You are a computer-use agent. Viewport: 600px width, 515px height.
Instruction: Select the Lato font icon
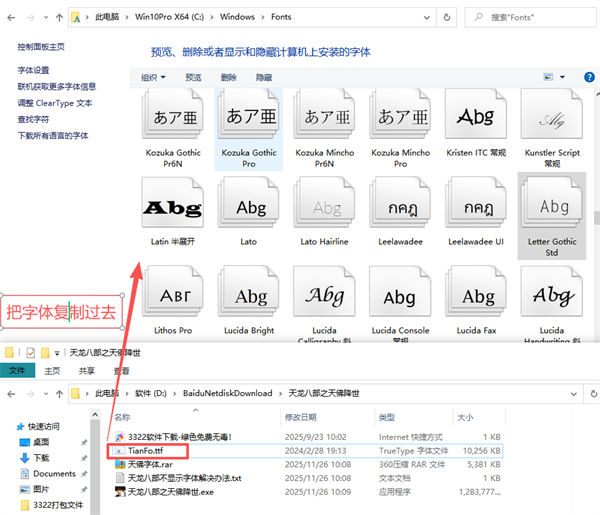[249, 203]
